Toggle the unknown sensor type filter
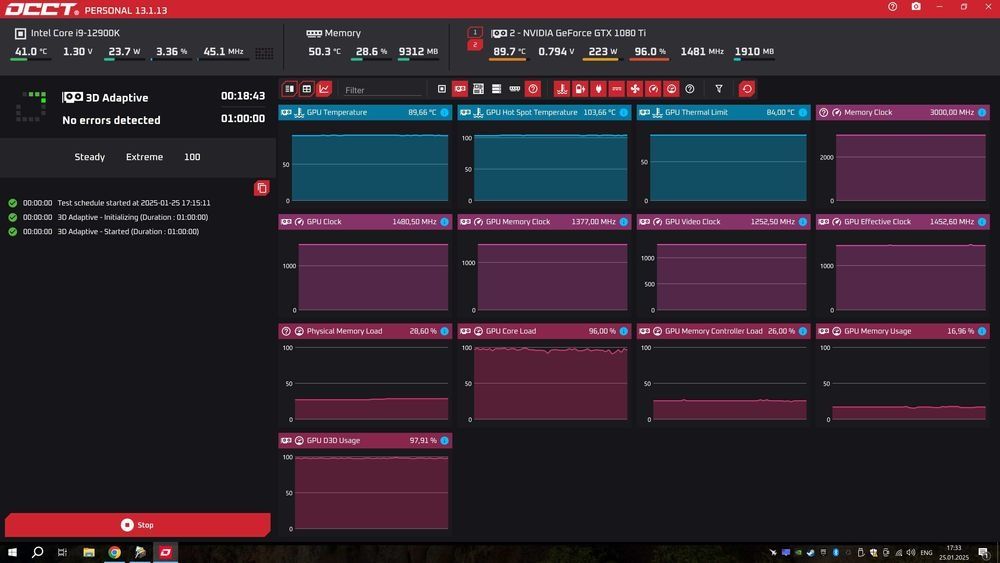1000x563 pixels. click(689, 89)
